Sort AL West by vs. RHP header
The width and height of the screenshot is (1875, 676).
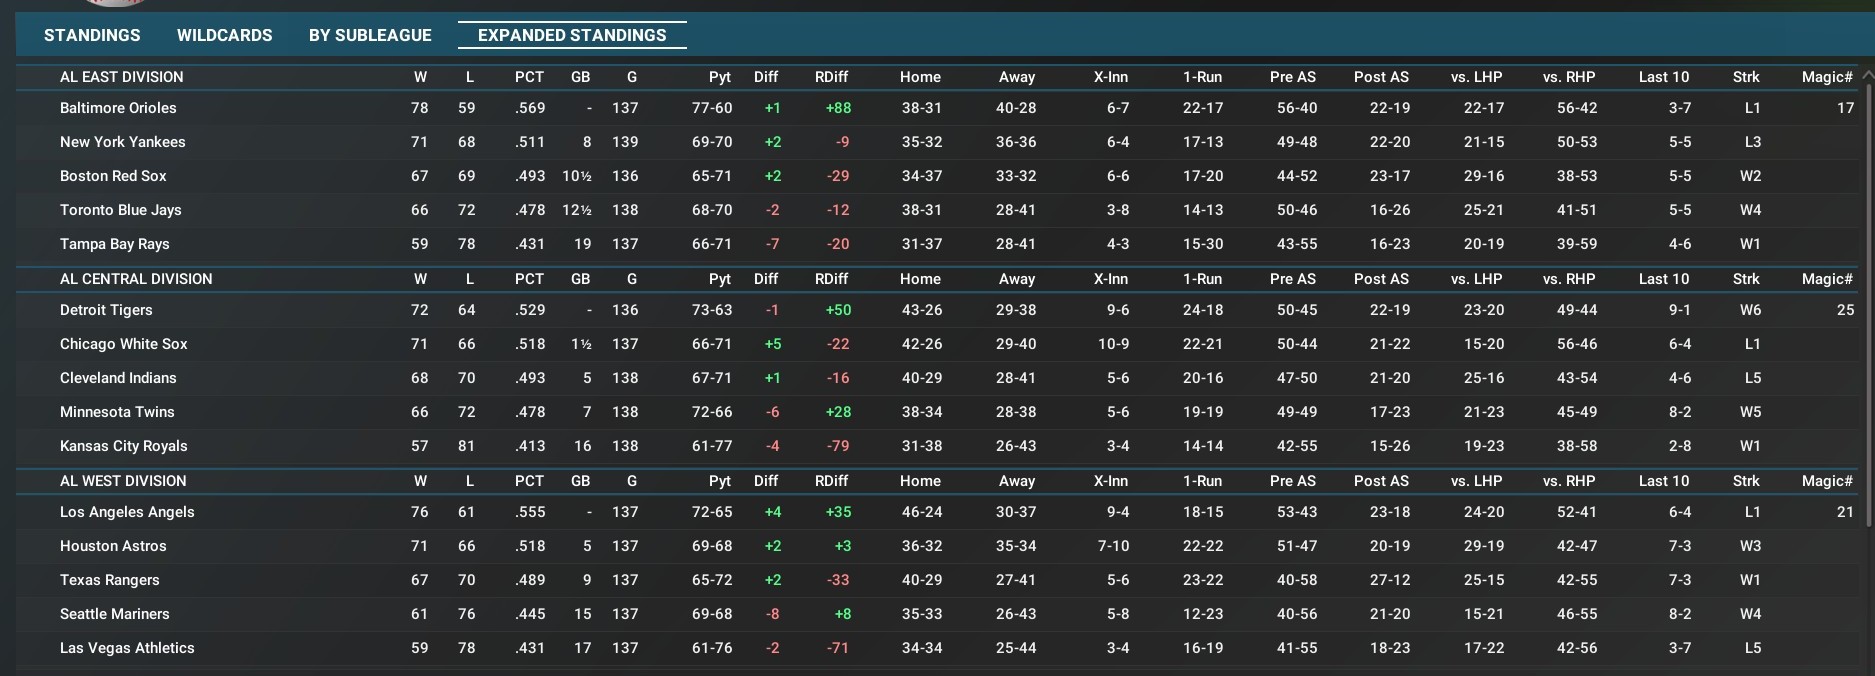[1569, 481]
